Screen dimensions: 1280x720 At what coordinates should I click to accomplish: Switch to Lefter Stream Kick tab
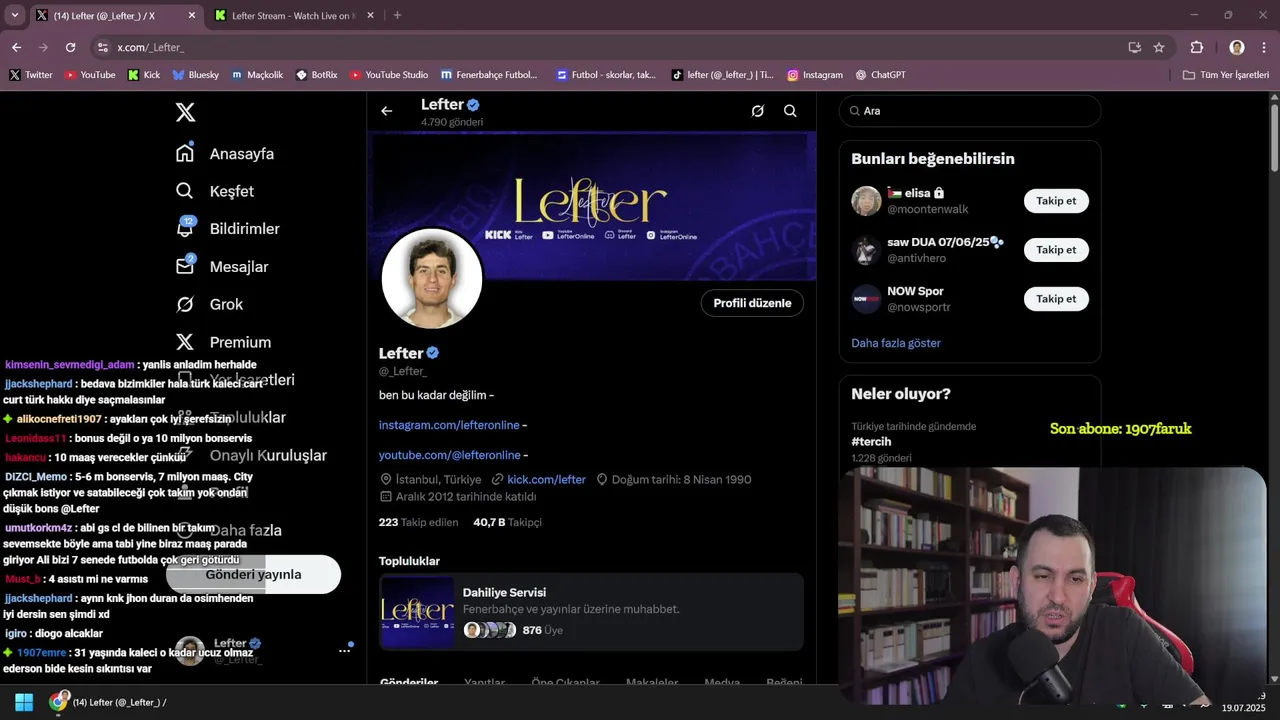point(292,15)
